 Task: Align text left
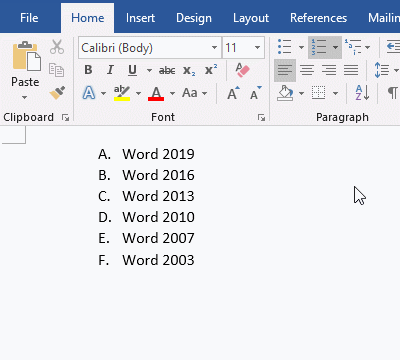click(x=285, y=70)
